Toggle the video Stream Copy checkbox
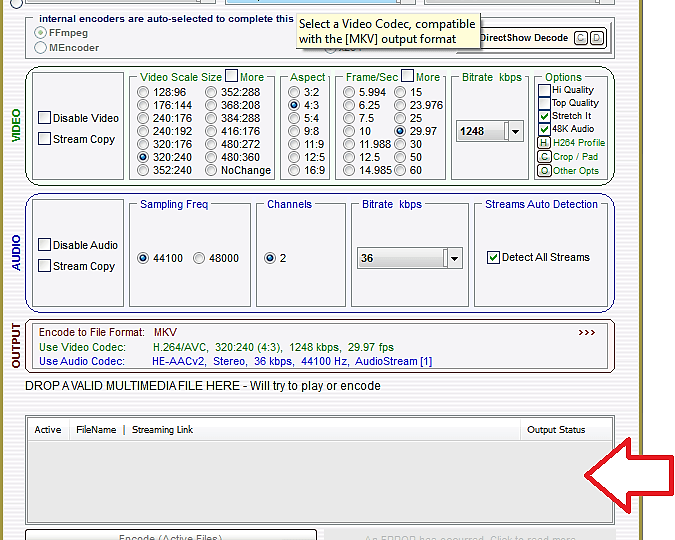This screenshot has height=540, width=675. tap(45, 139)
